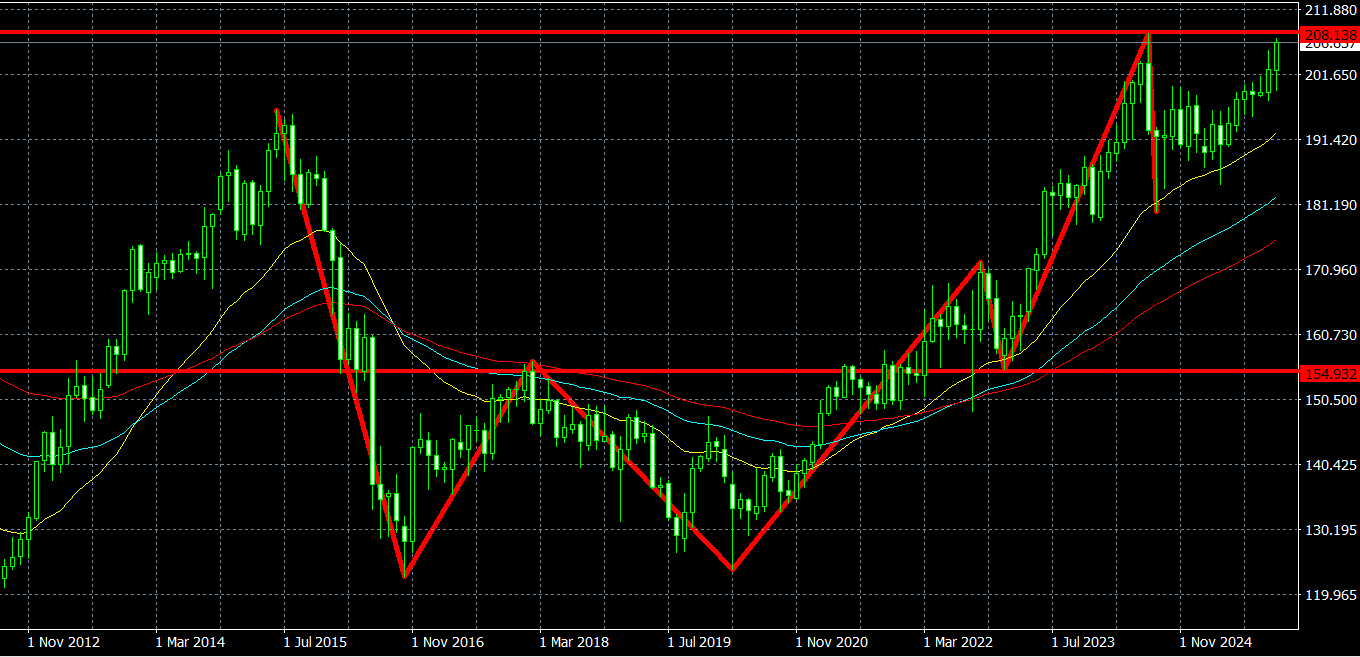Click the 1 Nov 2020 date label
The width and height of the screenshot is (1360, 657).
coord(831,641)
